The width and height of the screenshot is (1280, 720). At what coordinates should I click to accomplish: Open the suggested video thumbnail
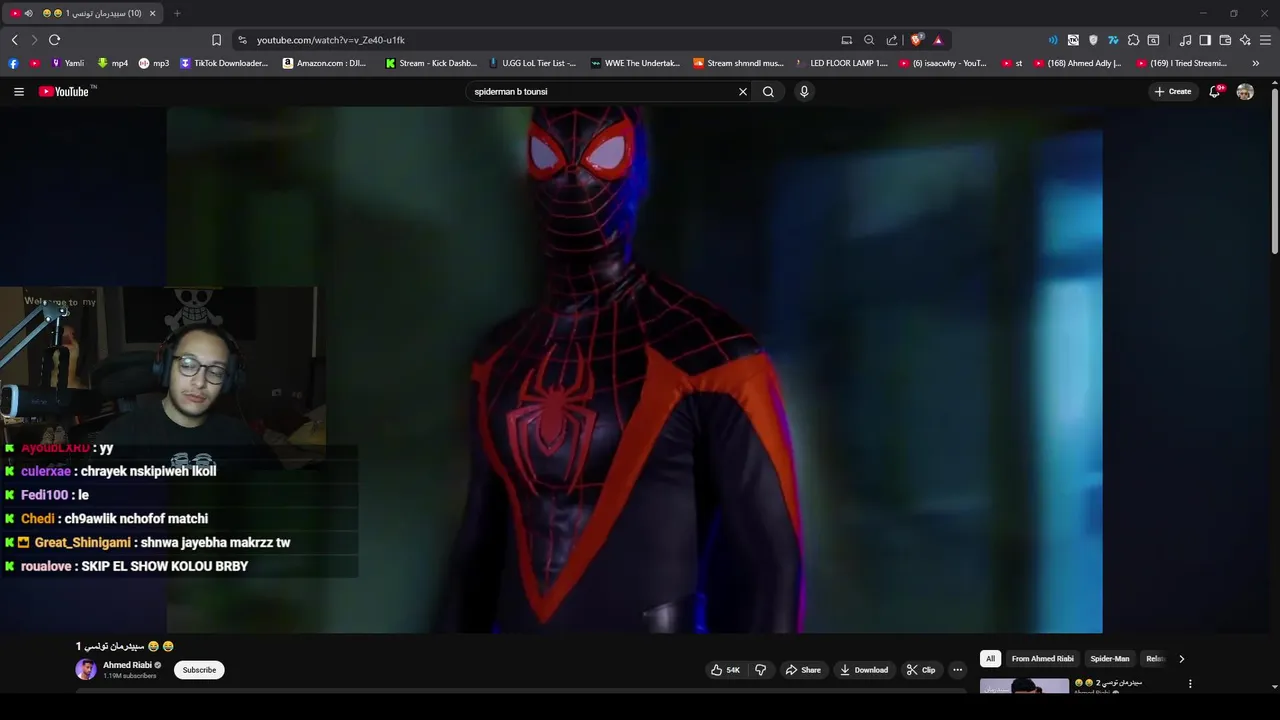point(1024,686)
